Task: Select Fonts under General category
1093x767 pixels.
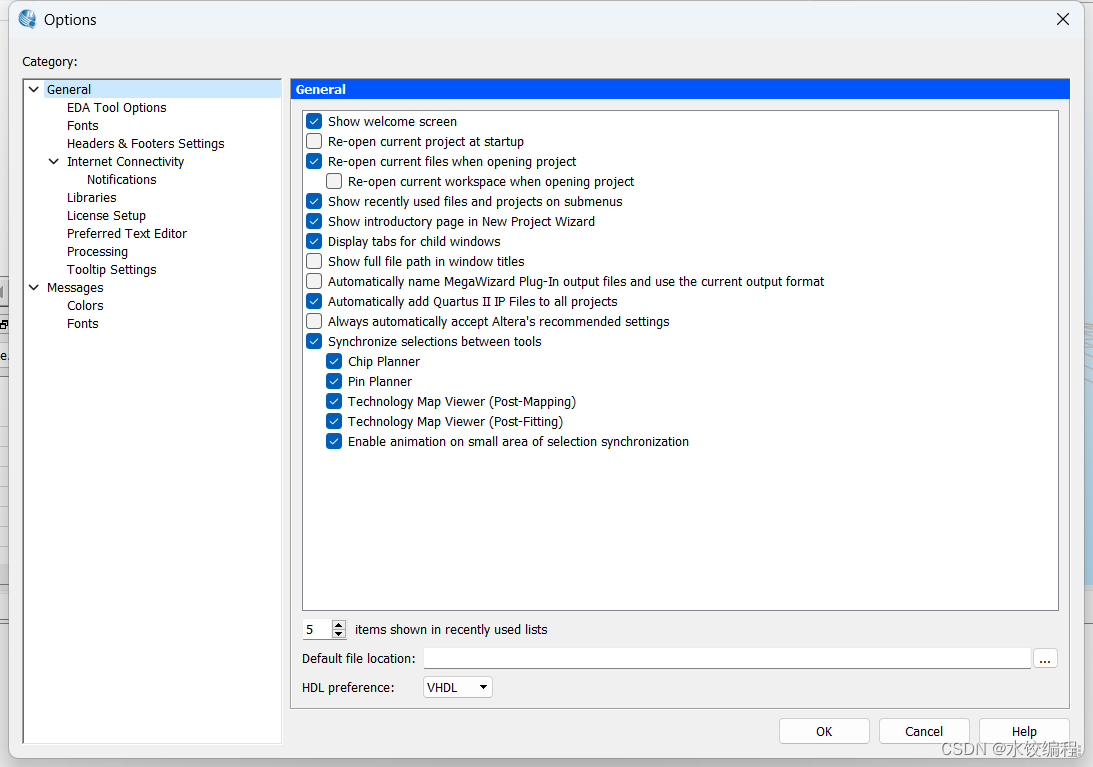Action: click(x=82, y=126)
